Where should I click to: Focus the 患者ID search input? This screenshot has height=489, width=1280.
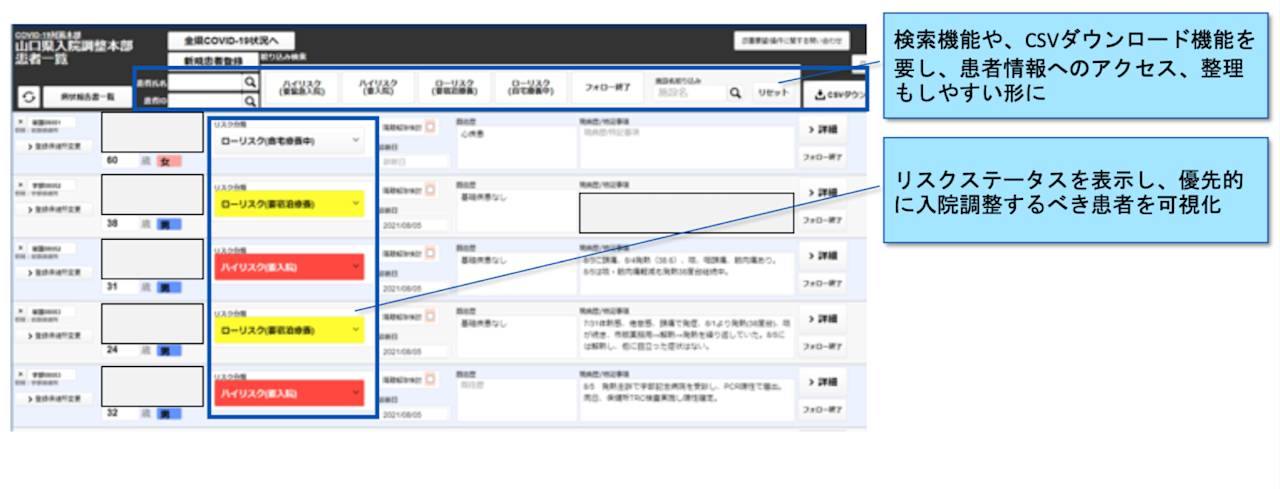[204, 100]
